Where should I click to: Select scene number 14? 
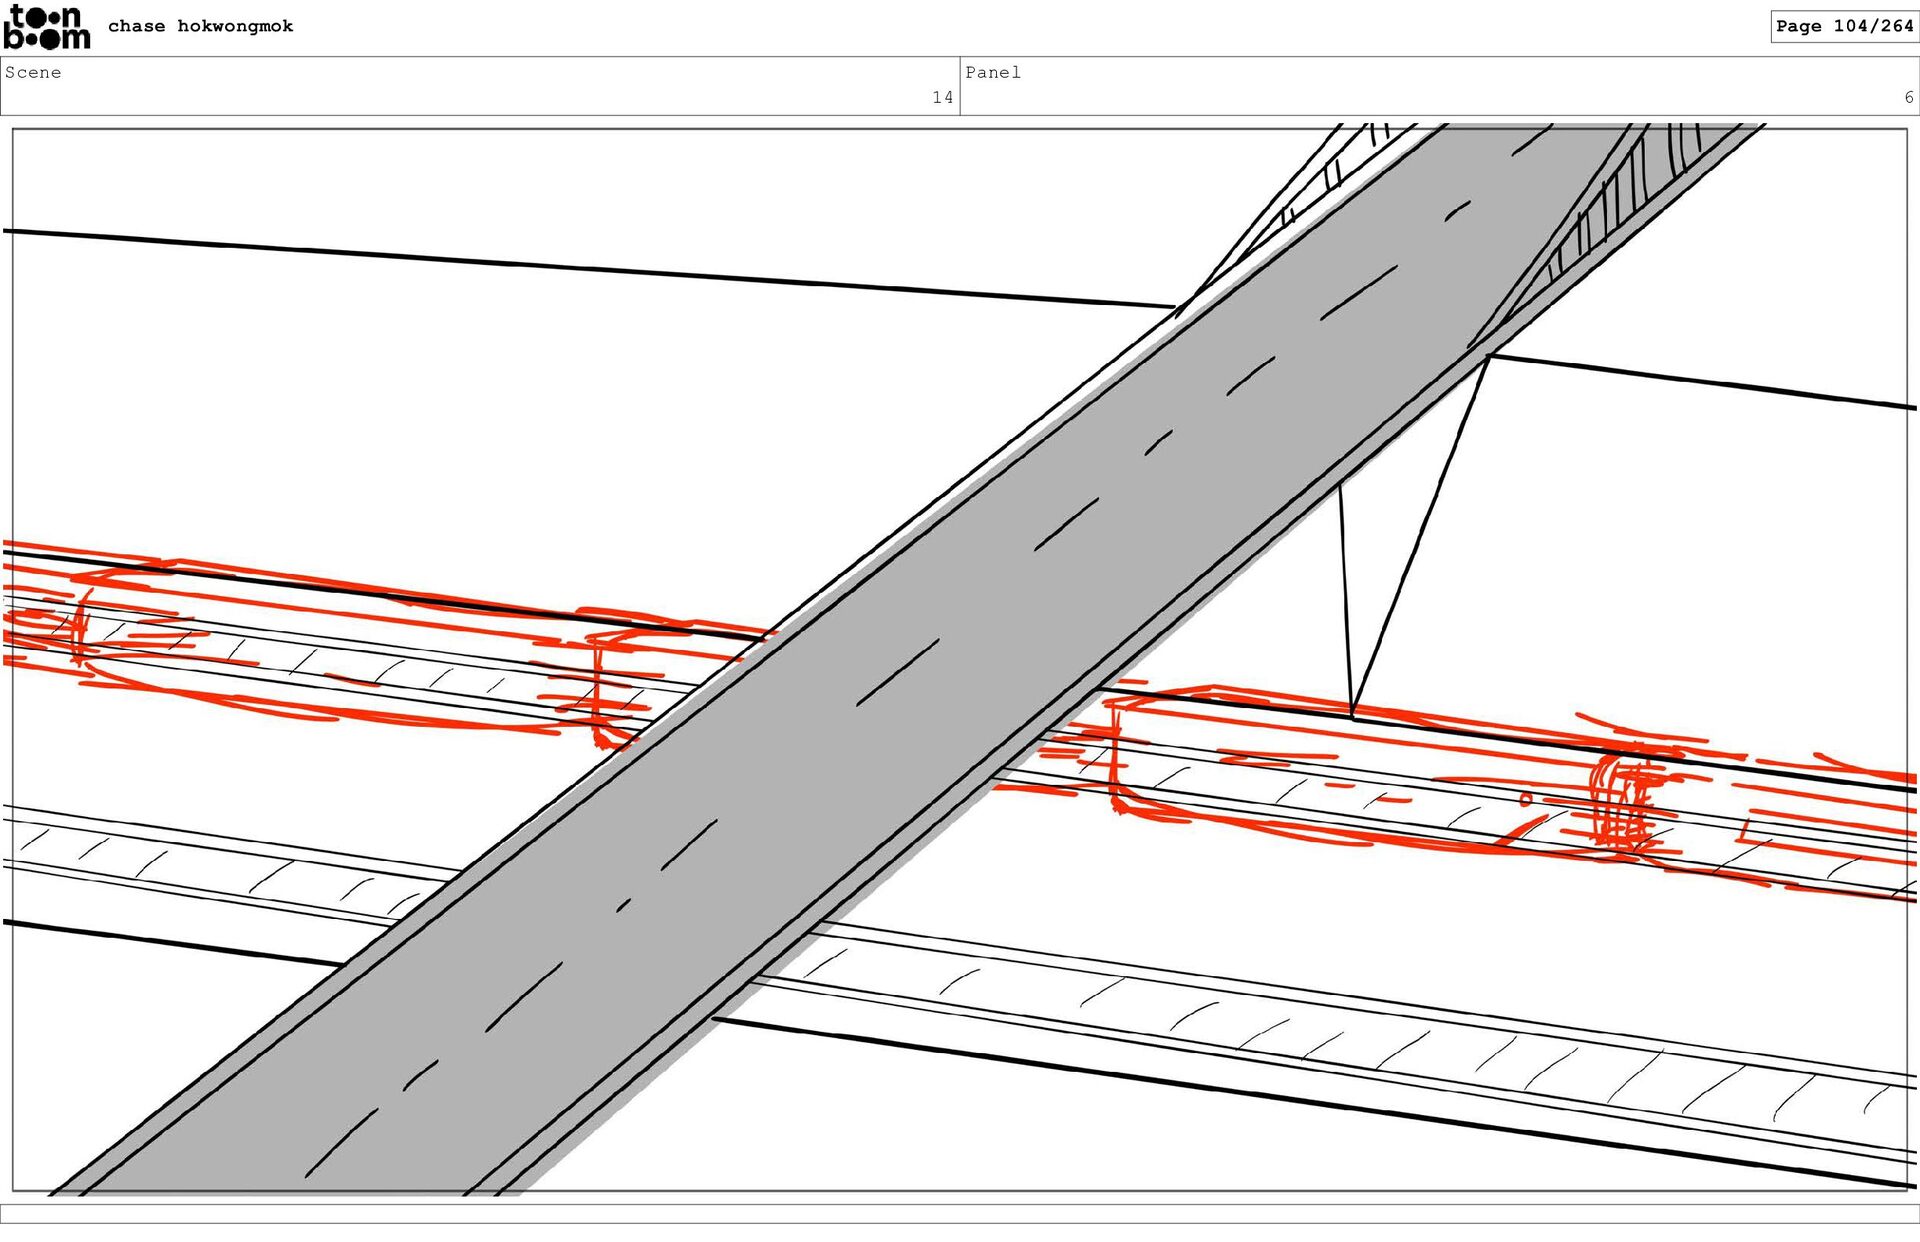[x=942, y=97]
